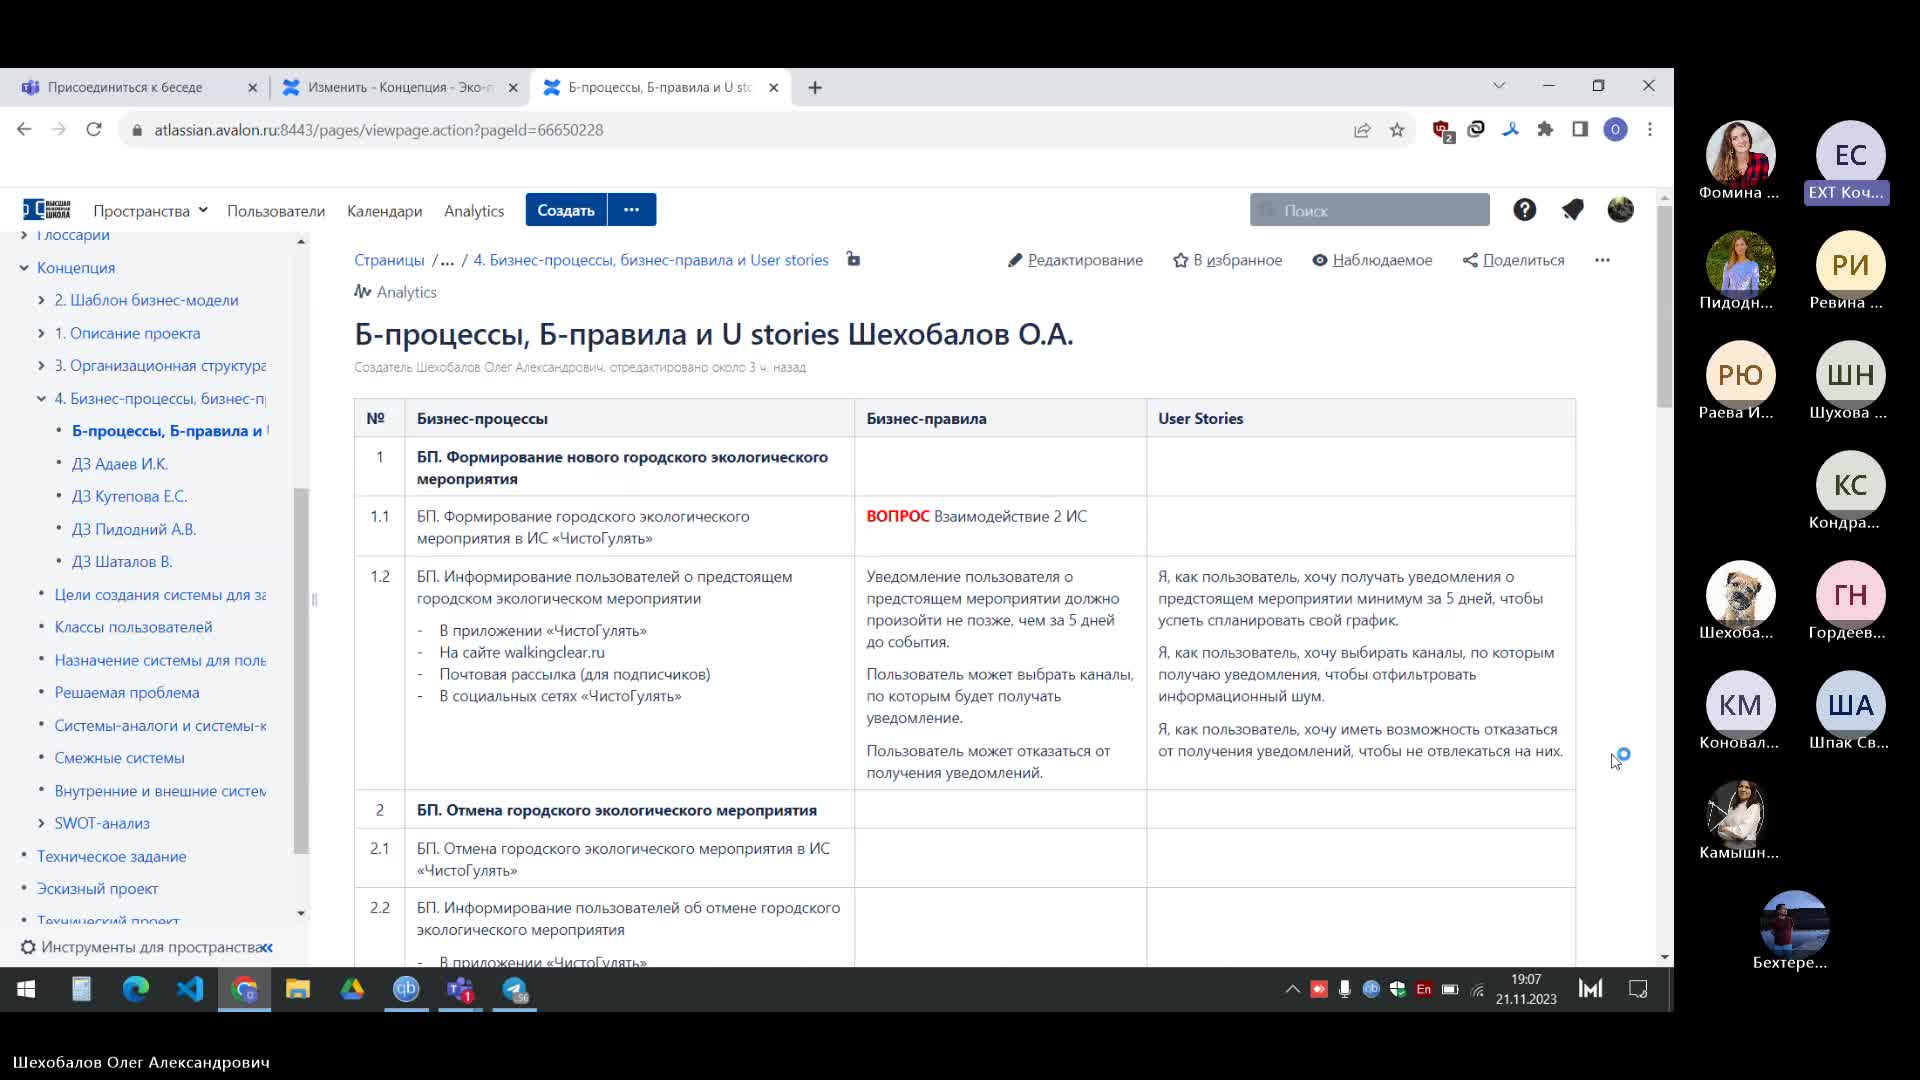Expand 3. Организационная структура node
Viewport: 1920px width, 1080px height.
[x=41, y=366]
